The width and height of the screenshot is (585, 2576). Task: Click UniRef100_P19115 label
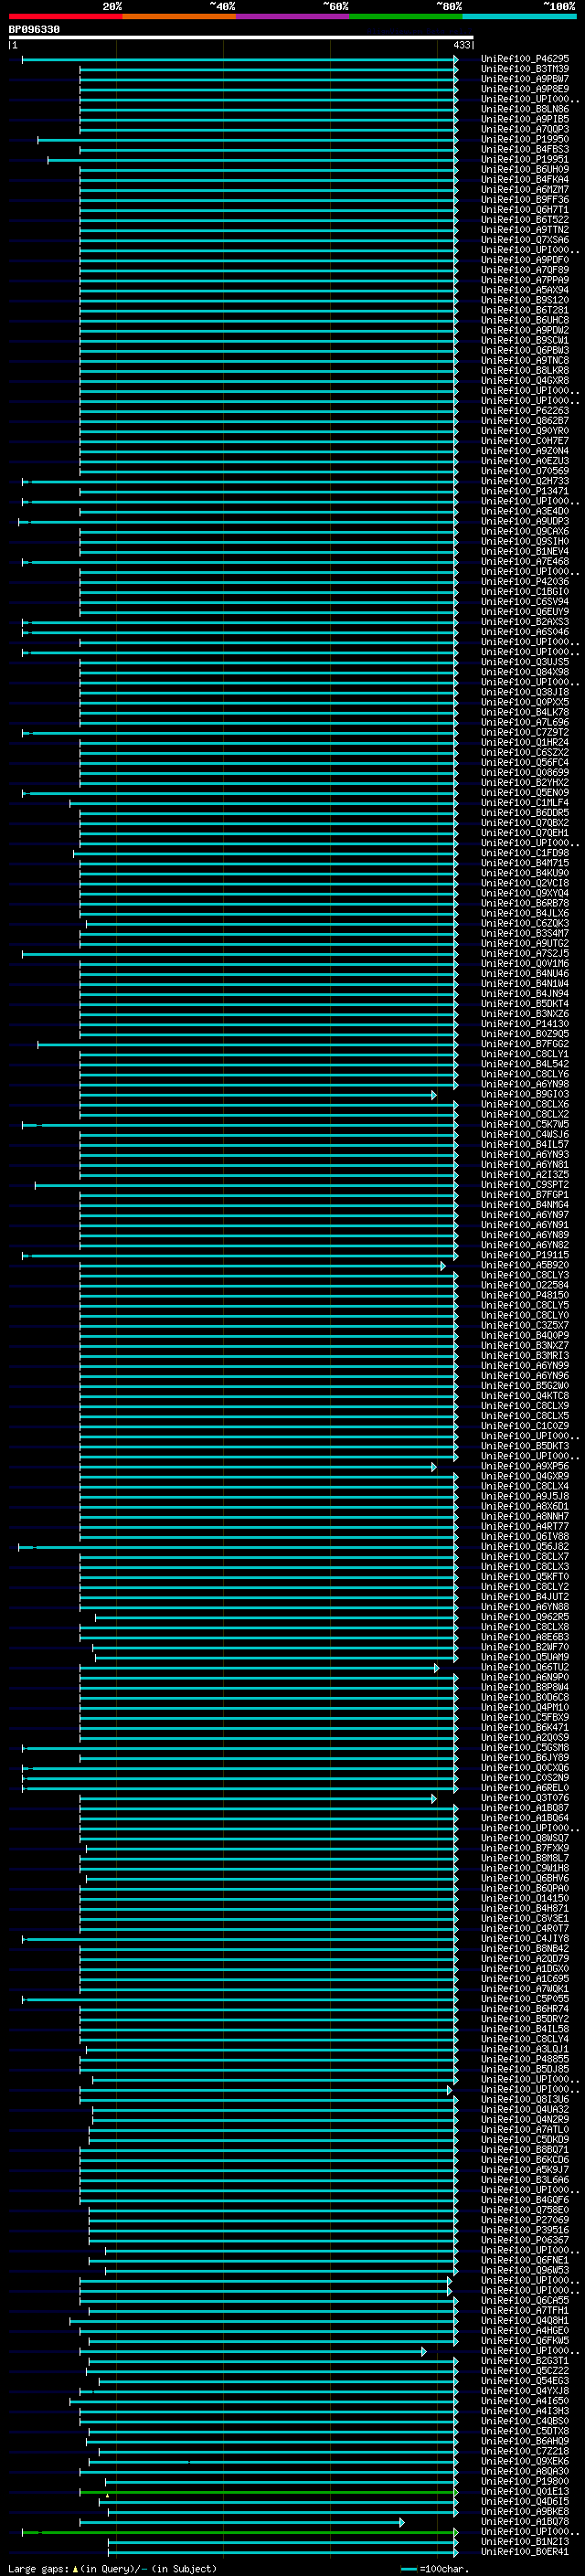pos(525,1255)
